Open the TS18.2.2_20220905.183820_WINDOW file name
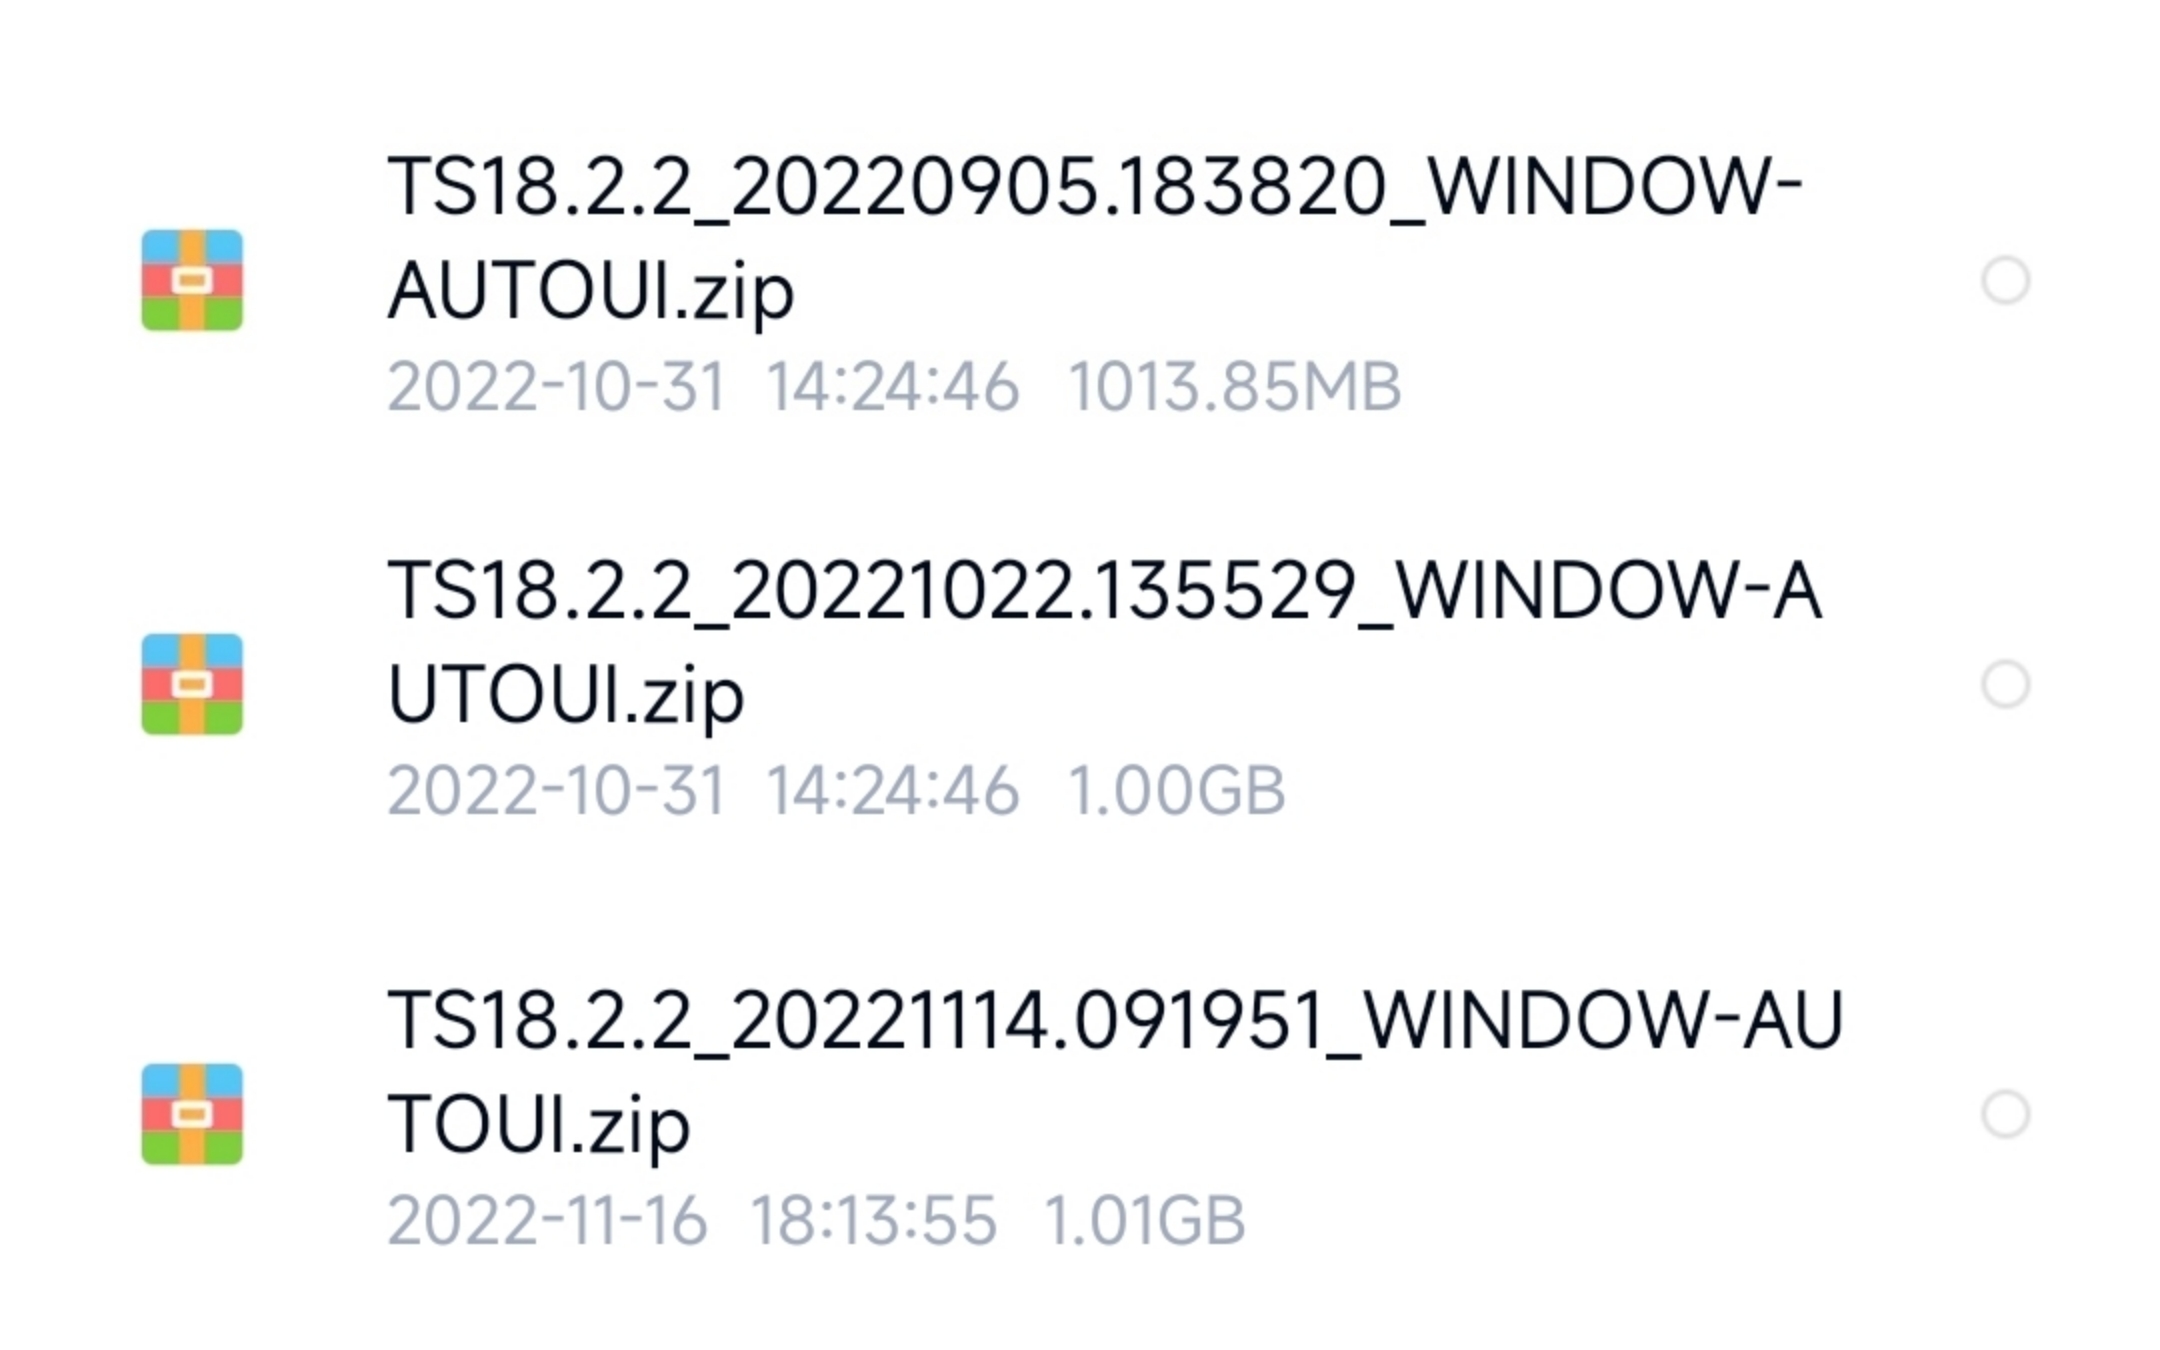The image size is (2160, 1350). 1095,238
